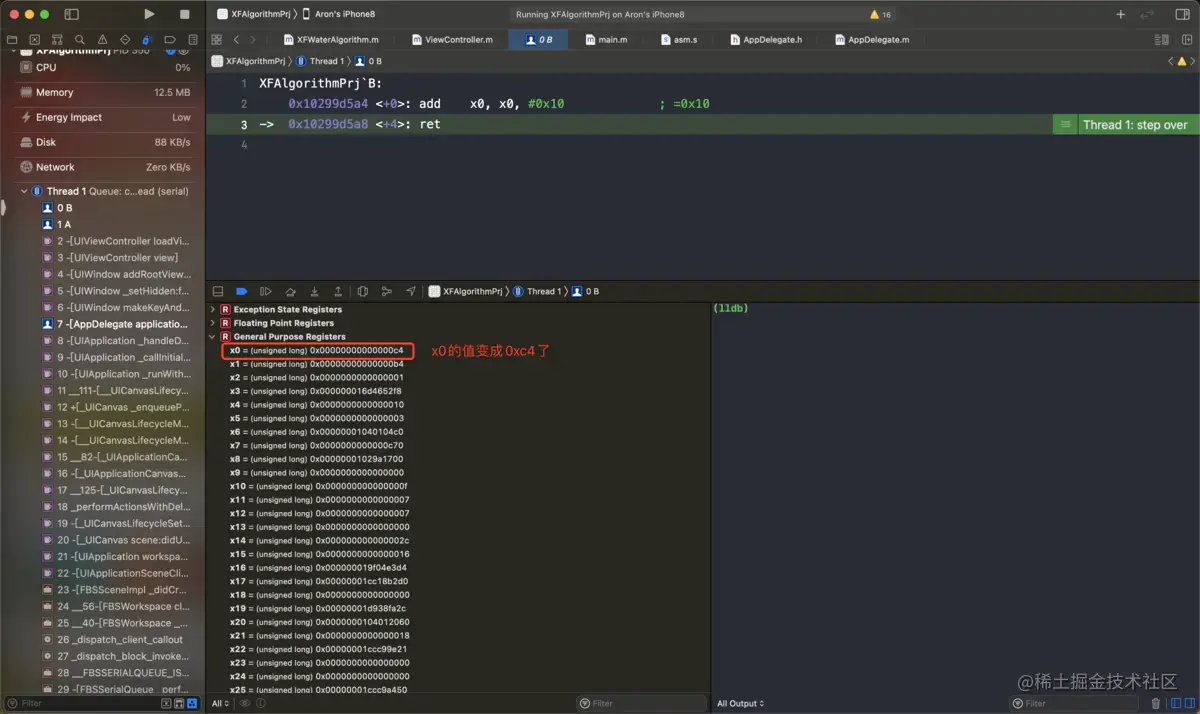This screenshot has width=1200, height=714.
Task: Select the x0 register row
Action: tap(317, 351)
